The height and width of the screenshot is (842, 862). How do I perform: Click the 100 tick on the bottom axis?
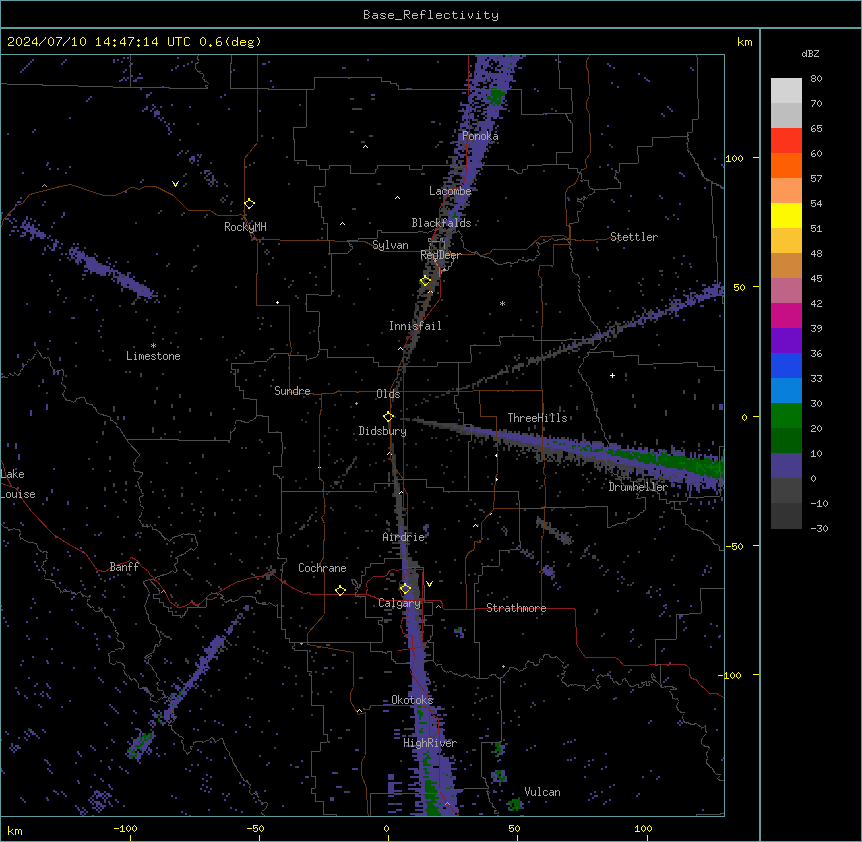643,828
